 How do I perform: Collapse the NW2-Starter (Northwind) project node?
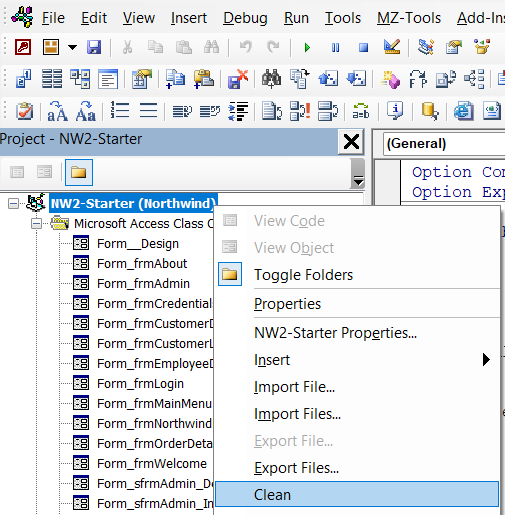click(x=13, y=203)
